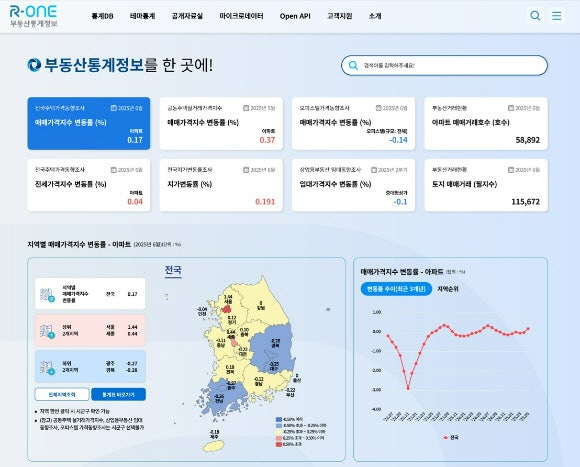Open the 고객지원 menu
Screen dimensions: 580x467
pos(340,16)
